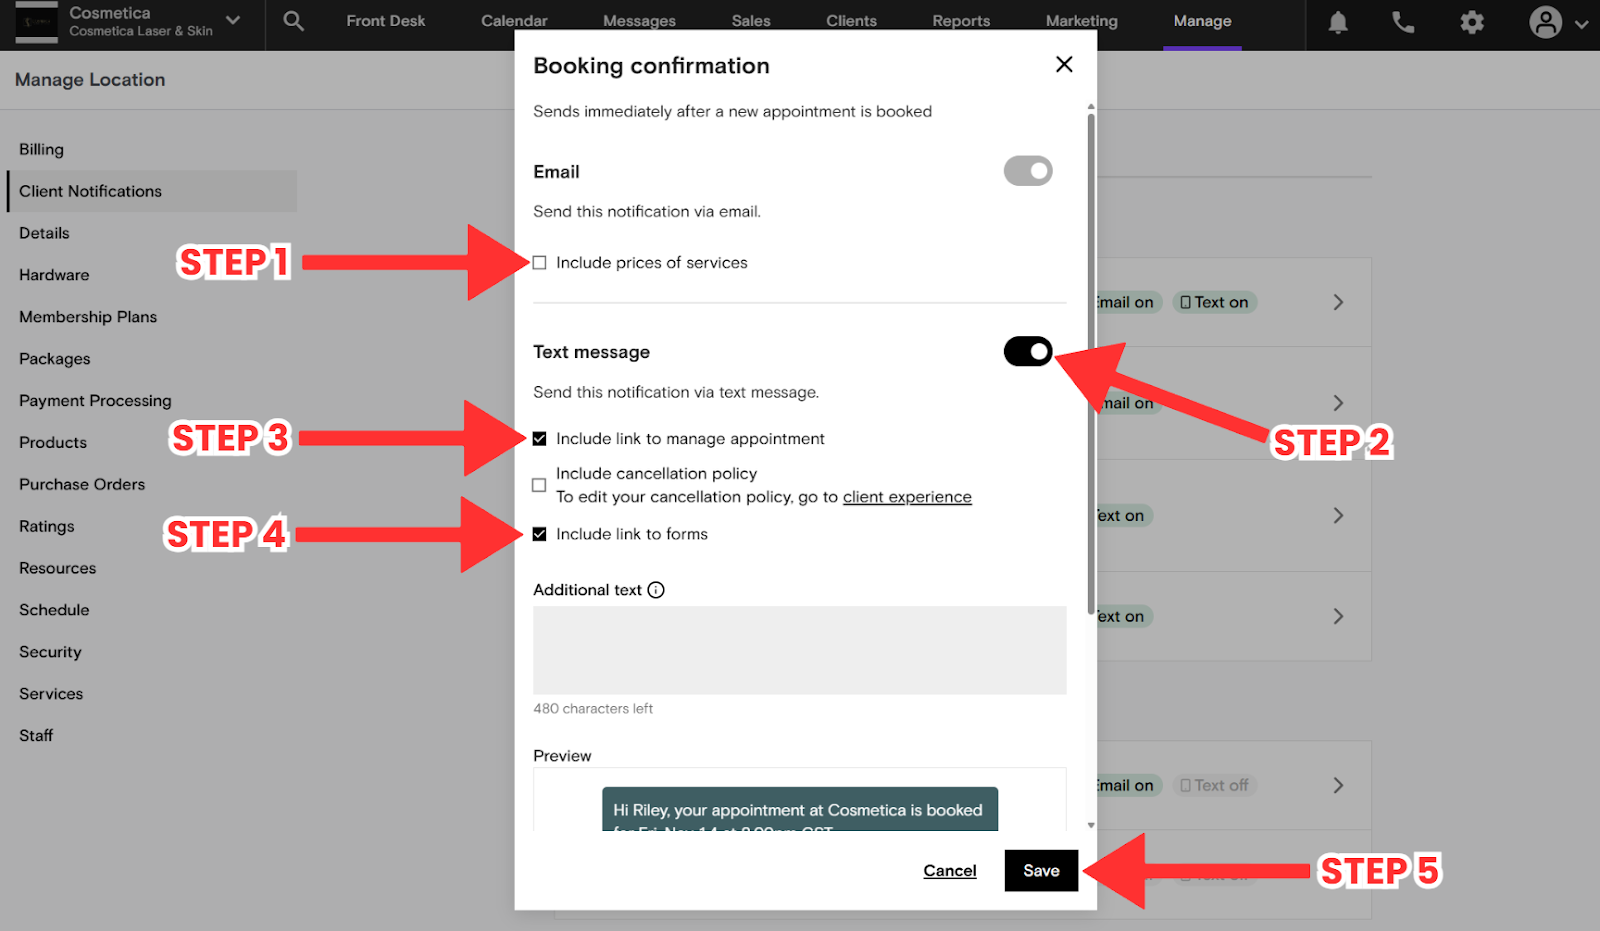Open the notifications bell icon
The width and height of the screenshot is (1600, 931).
(x=1338, y=22)
